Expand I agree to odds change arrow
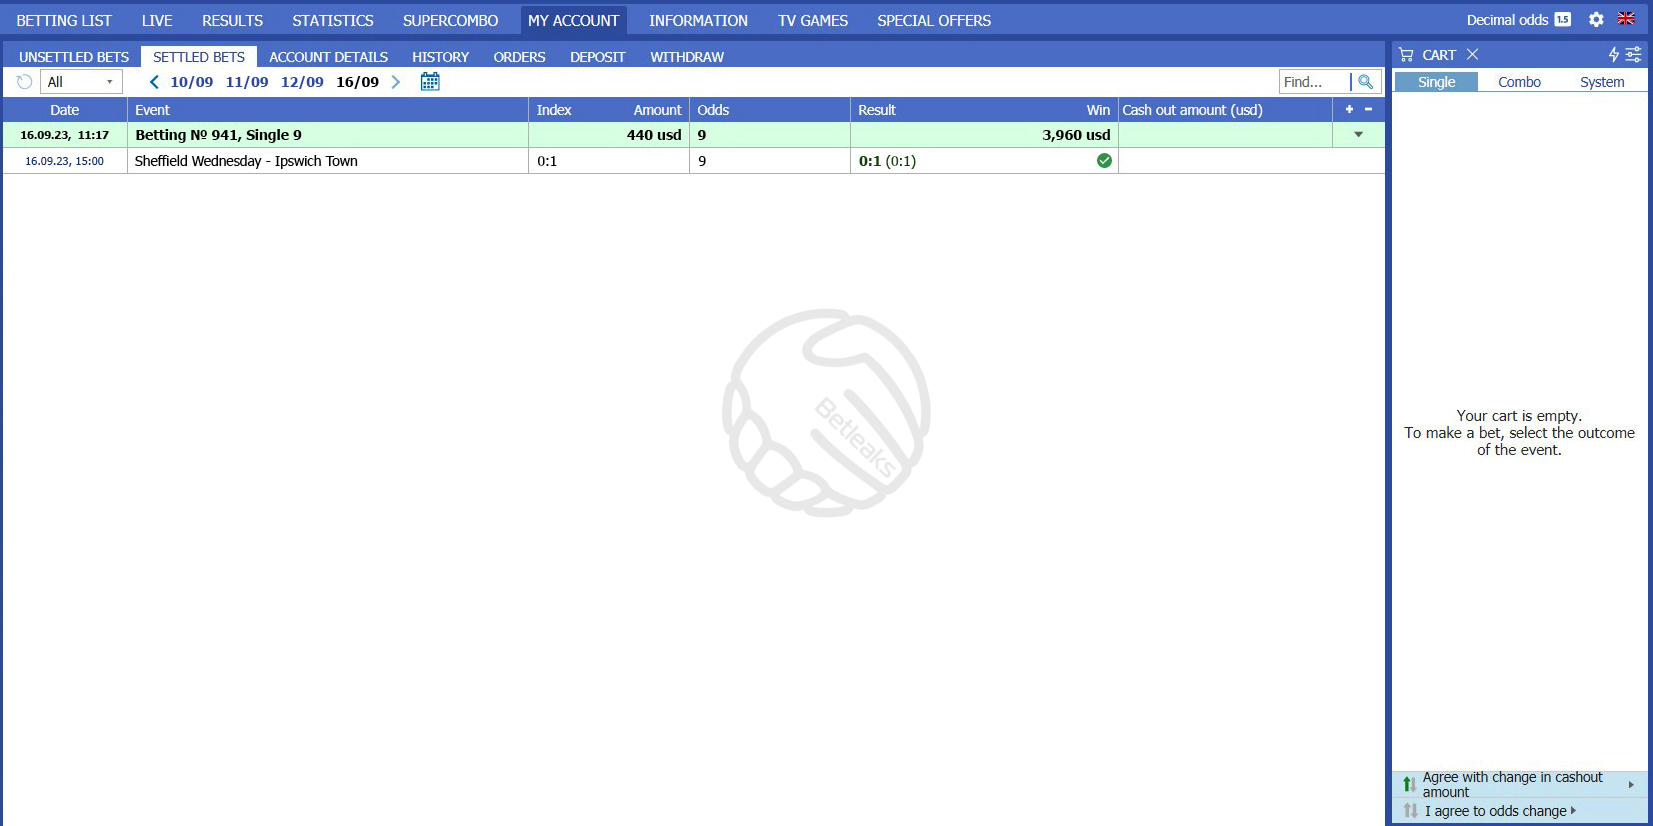The height and width of the screenshot is (826, 1653). coord(1573,810)
